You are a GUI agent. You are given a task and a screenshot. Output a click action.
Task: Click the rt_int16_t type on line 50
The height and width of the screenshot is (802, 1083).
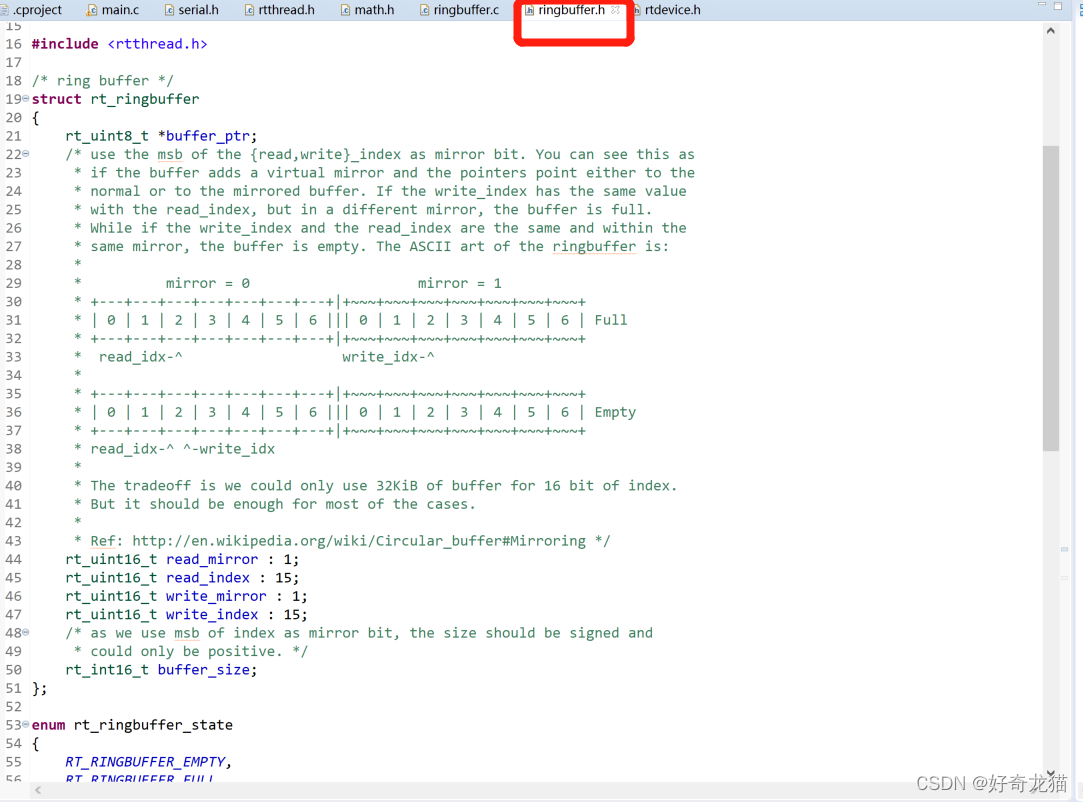107,669
